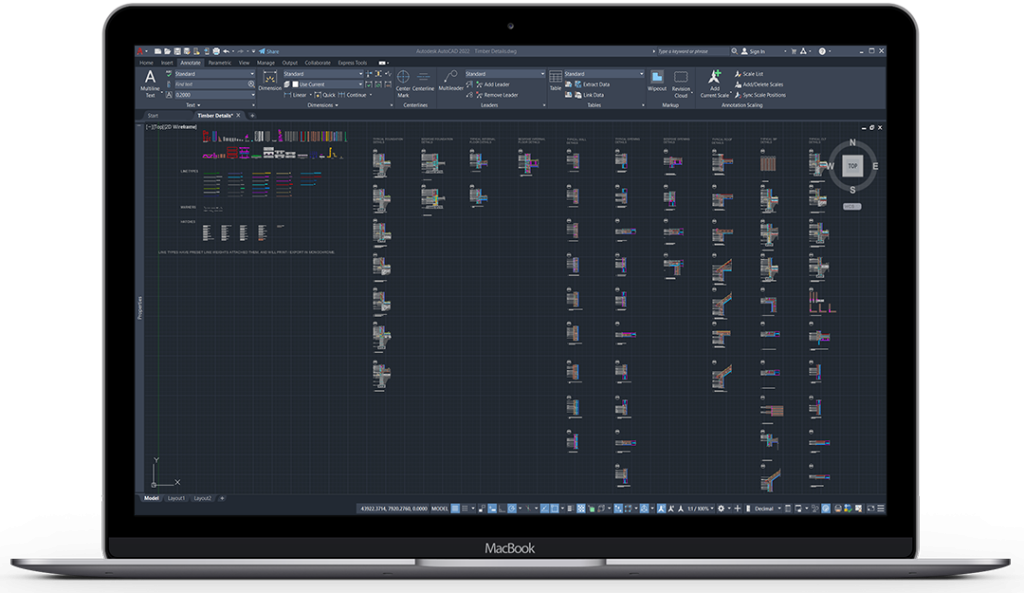Click the Share button
This screenshot has width=1024, height=593.
[x=269, y=51]
